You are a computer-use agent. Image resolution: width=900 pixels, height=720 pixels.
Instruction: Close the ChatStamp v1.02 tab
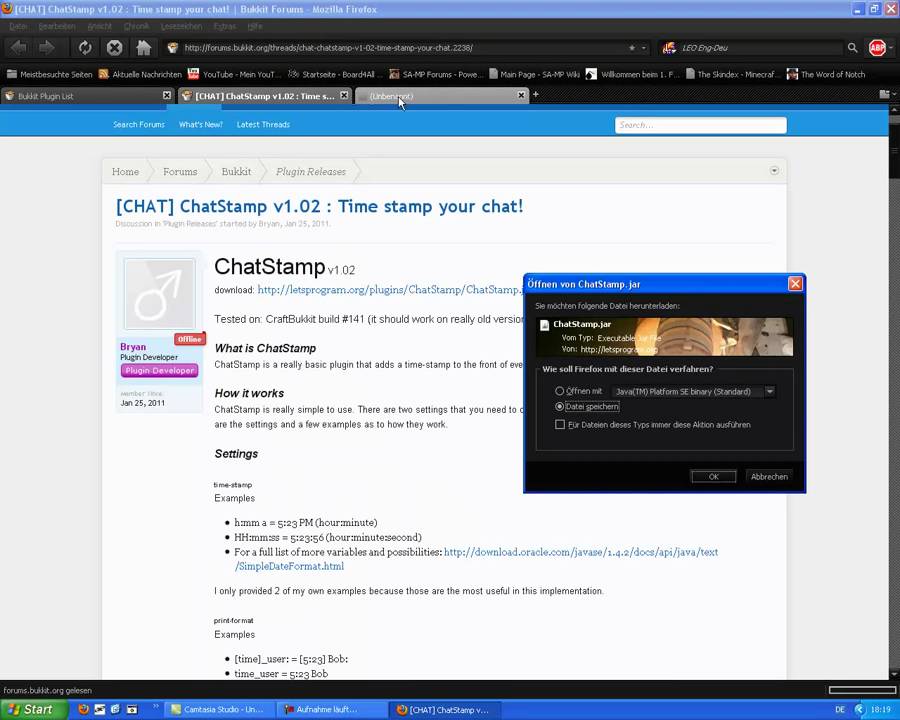click(x=344, y=95)
